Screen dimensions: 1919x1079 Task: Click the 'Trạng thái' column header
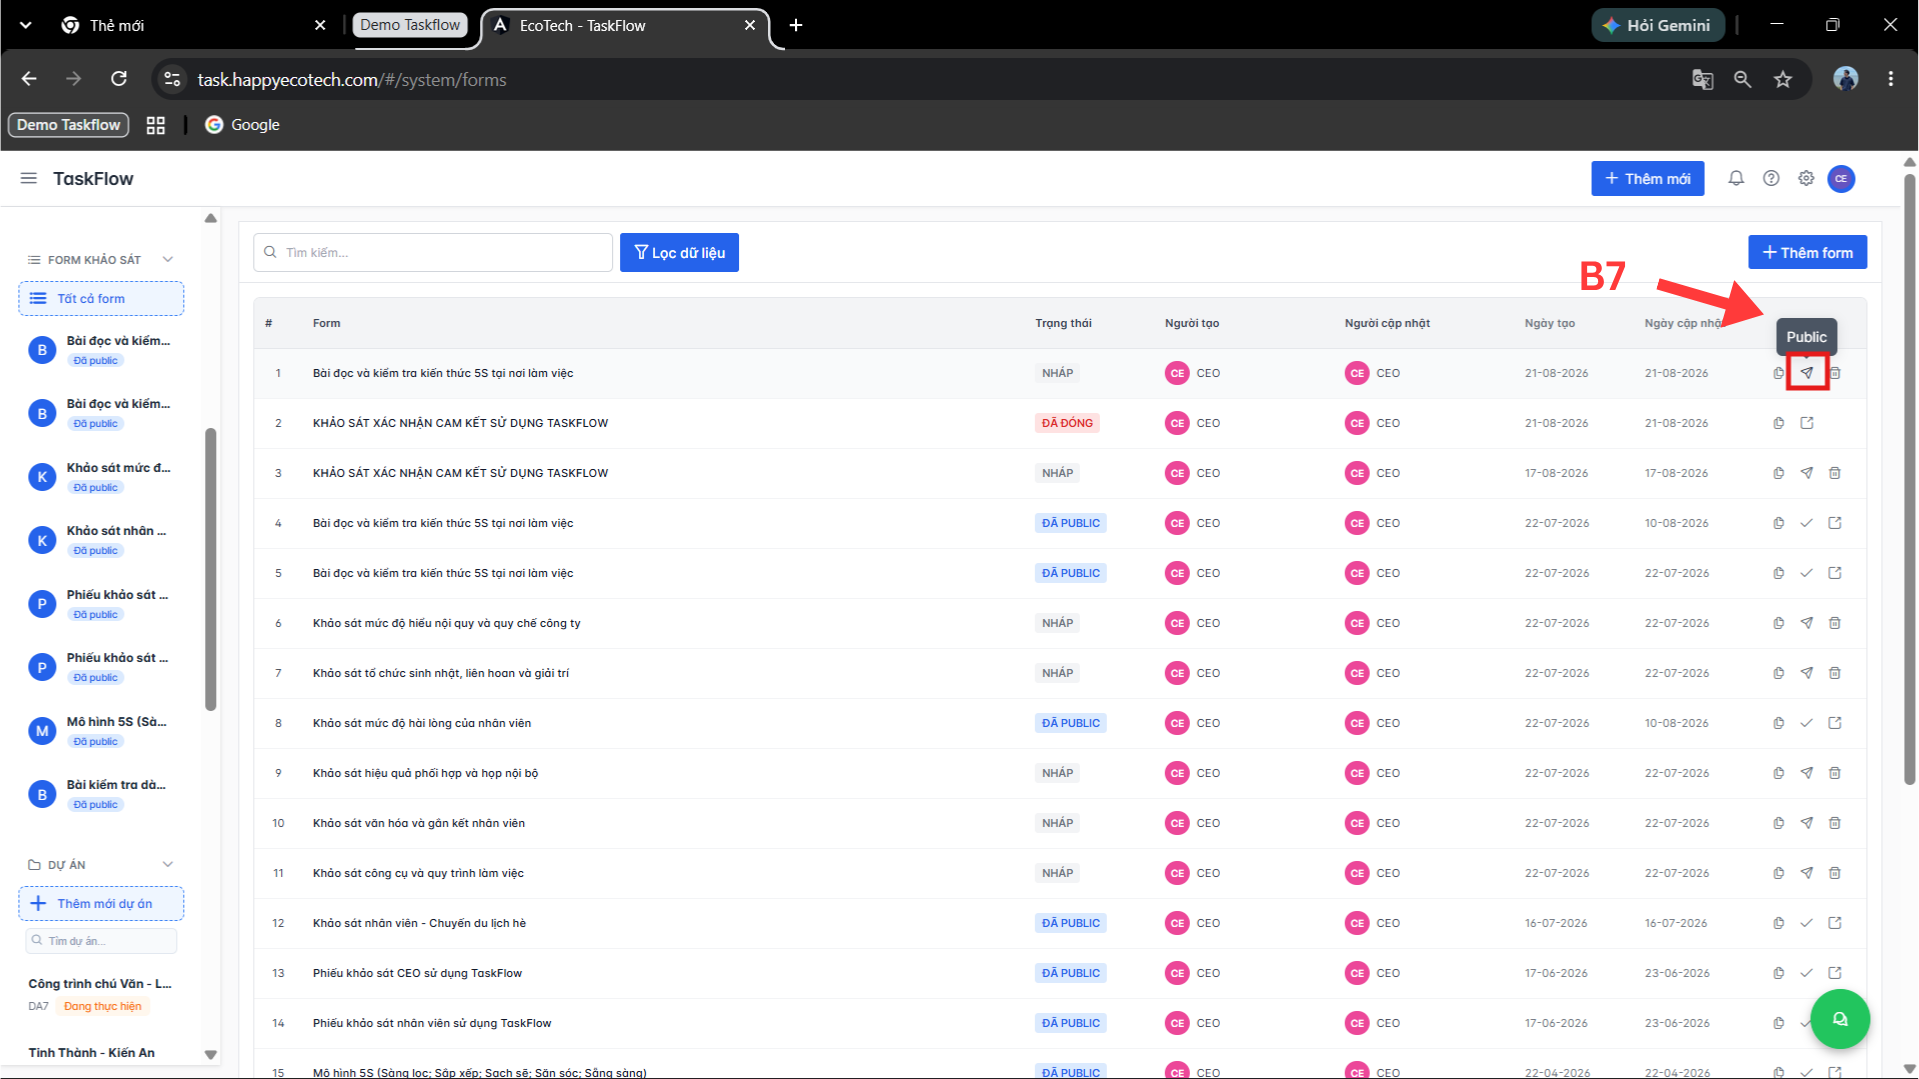[x=1063, y=323]
